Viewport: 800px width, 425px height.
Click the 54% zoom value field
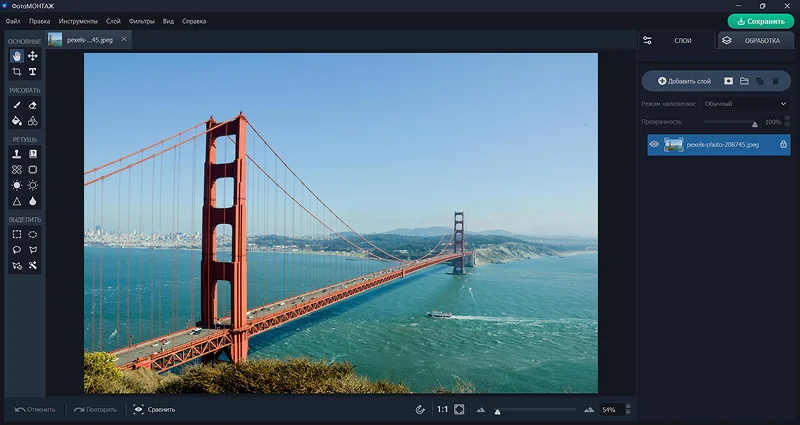click(611, 410)
